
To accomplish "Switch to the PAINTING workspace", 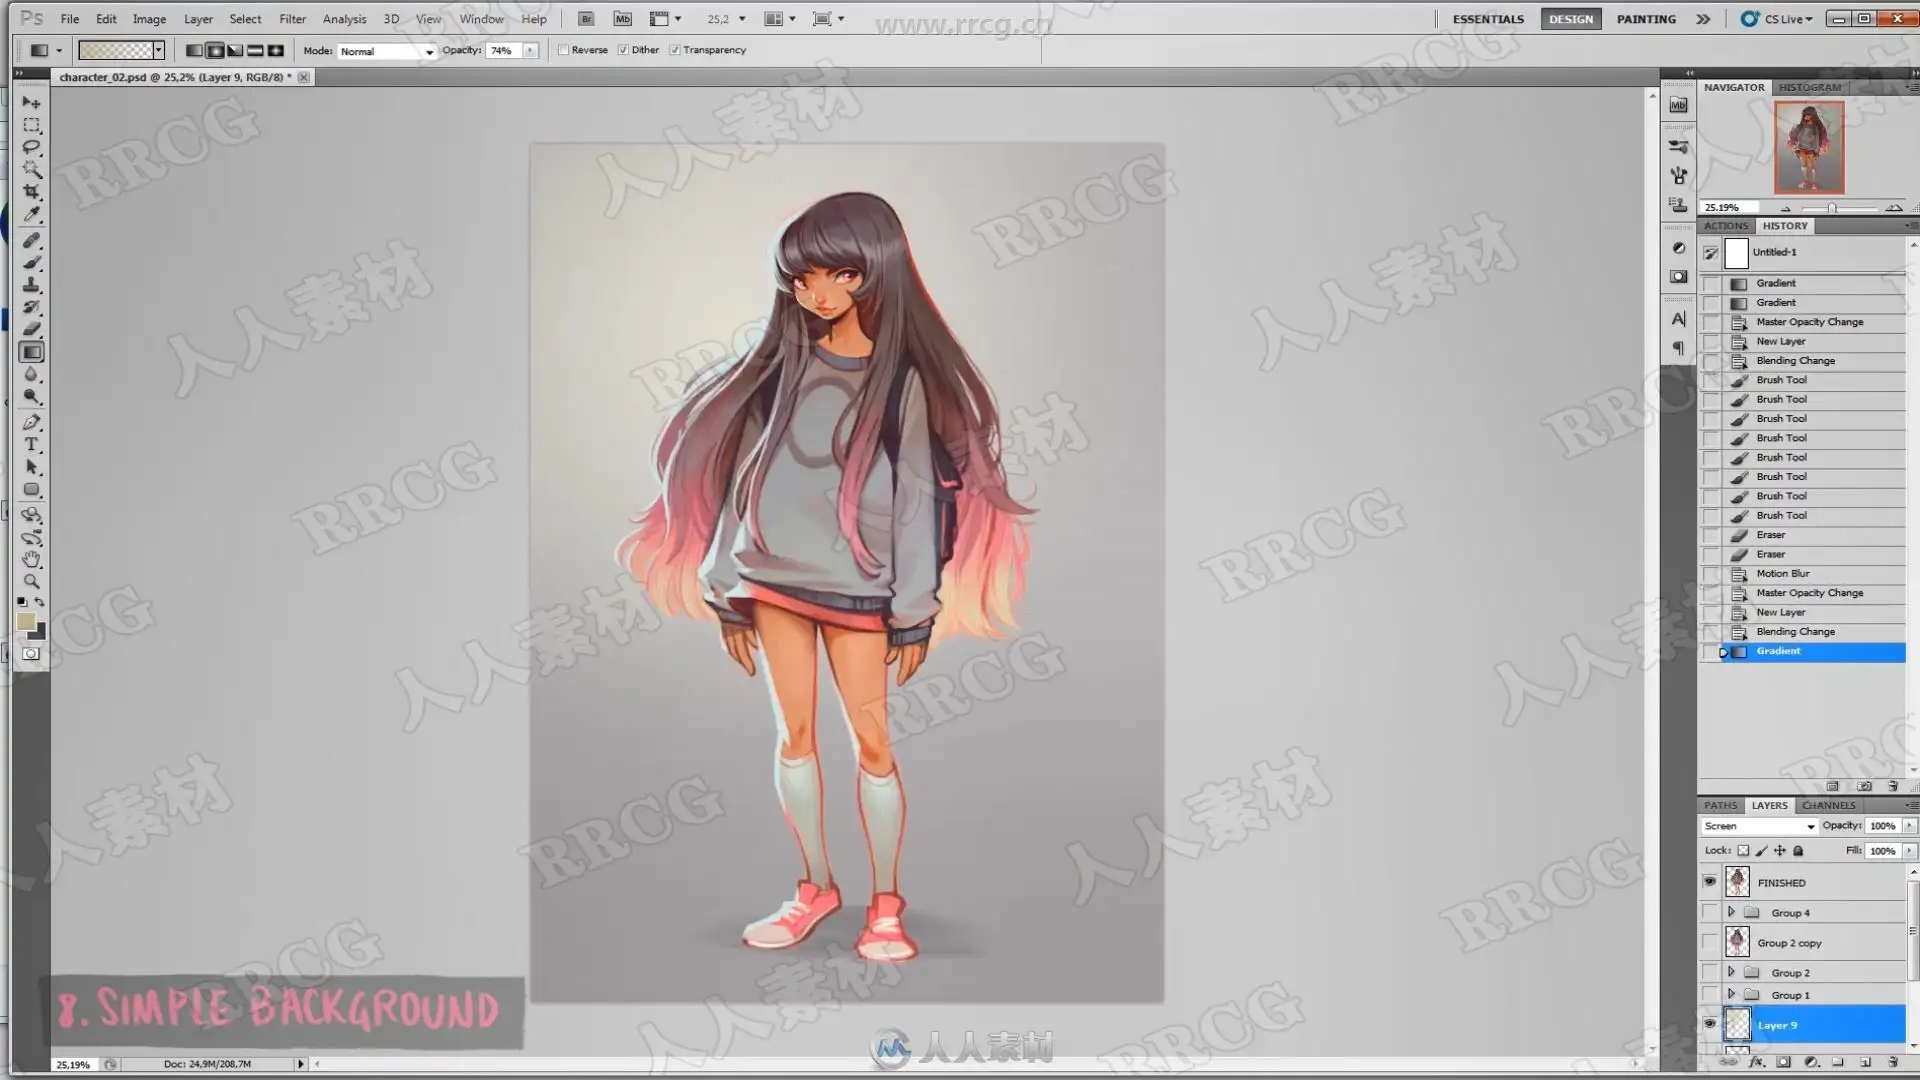I will click(x=1645, y=19).
